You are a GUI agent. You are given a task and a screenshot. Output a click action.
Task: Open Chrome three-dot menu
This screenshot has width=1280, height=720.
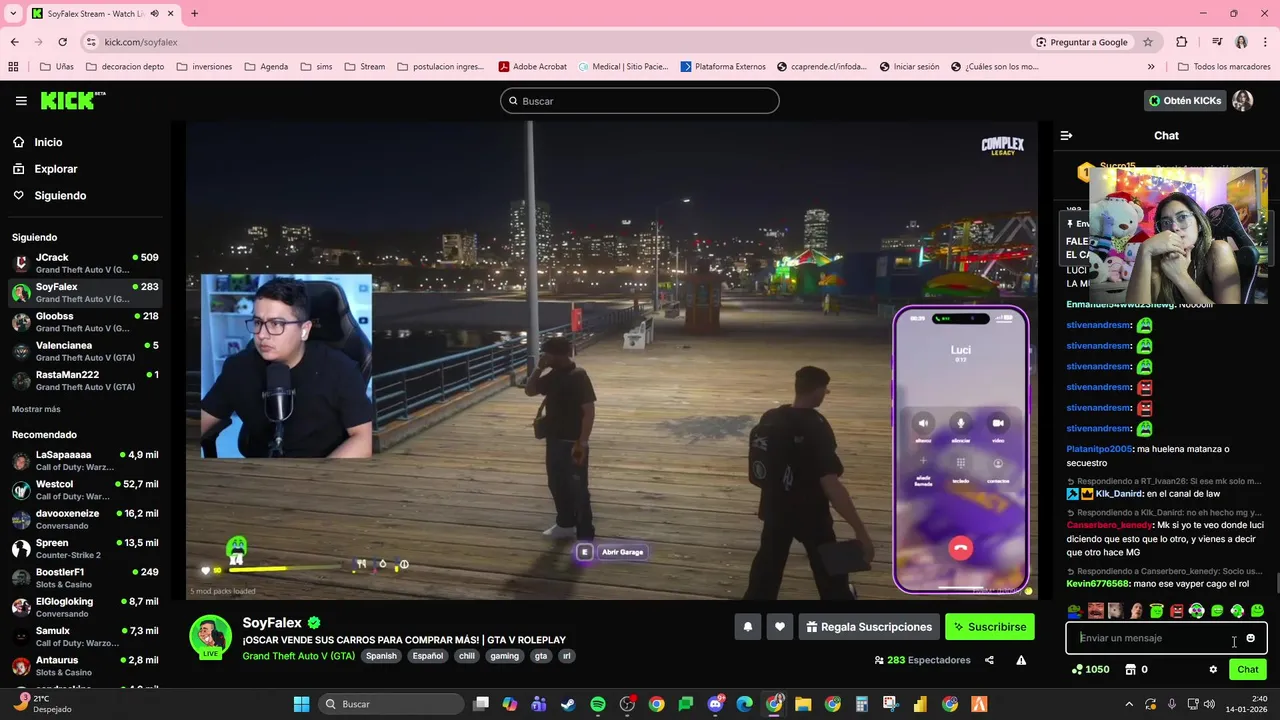point(1265,42)
